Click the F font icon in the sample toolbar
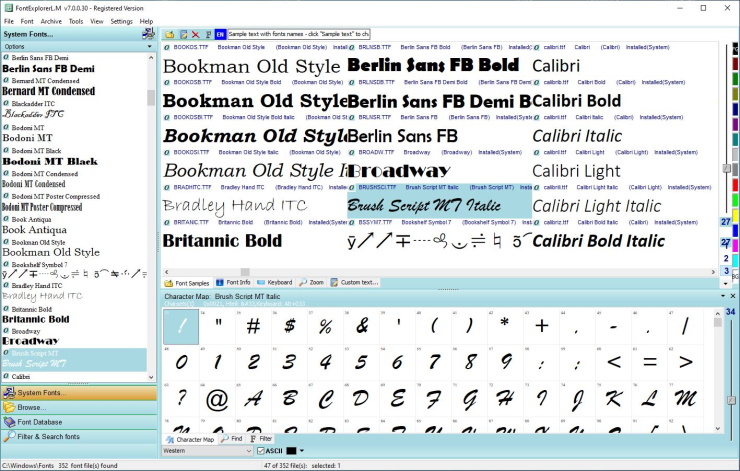The height and width of the screenshot is (471, 740). (x=208, y=34)
